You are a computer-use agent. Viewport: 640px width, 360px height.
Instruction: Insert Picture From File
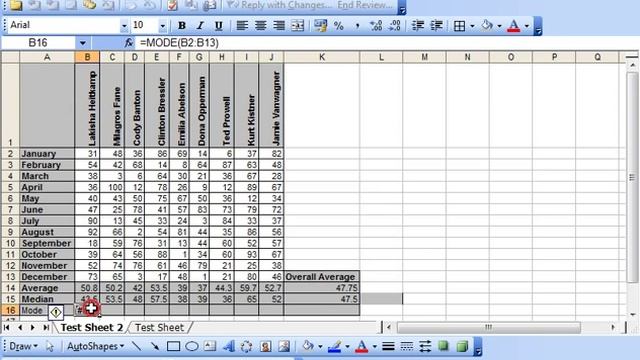284,347
